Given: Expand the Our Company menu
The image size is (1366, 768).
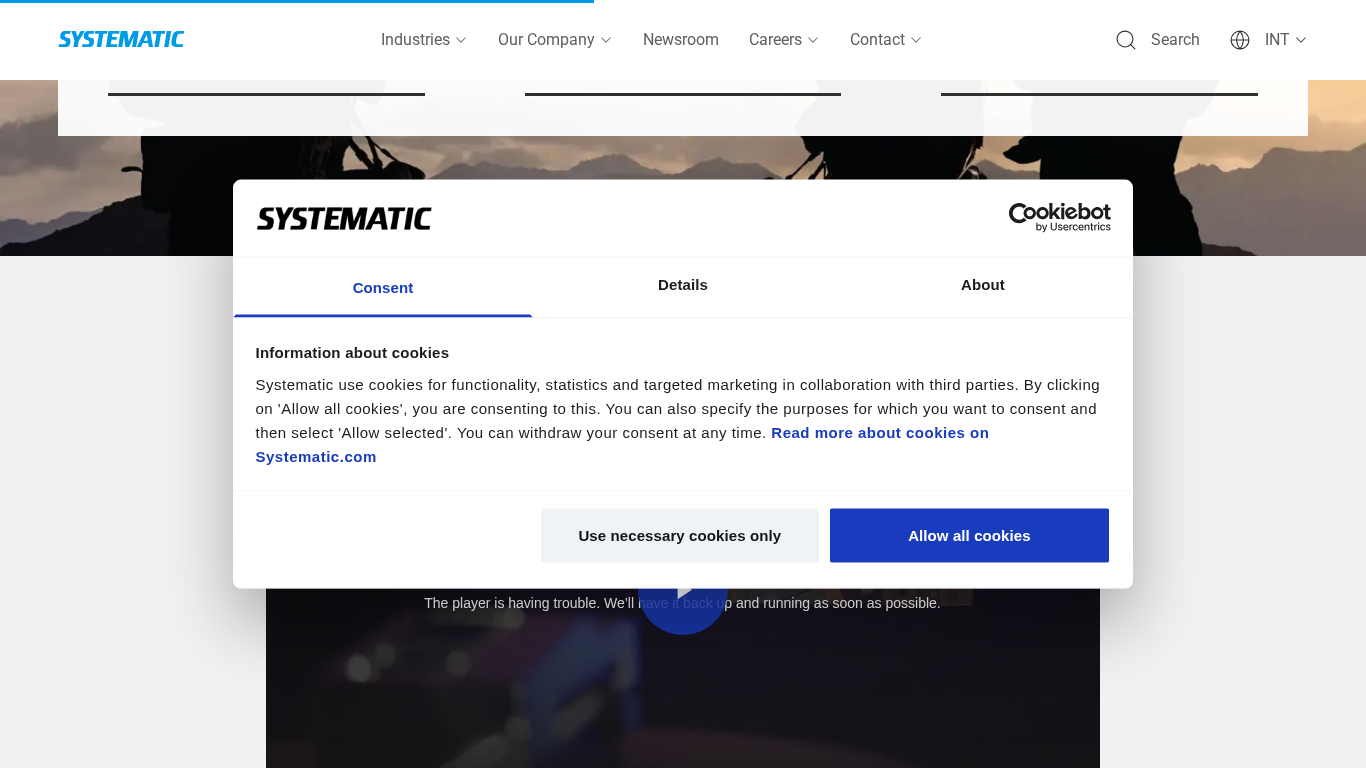Looking at the screenshot, I should click(x=555, y=40).
